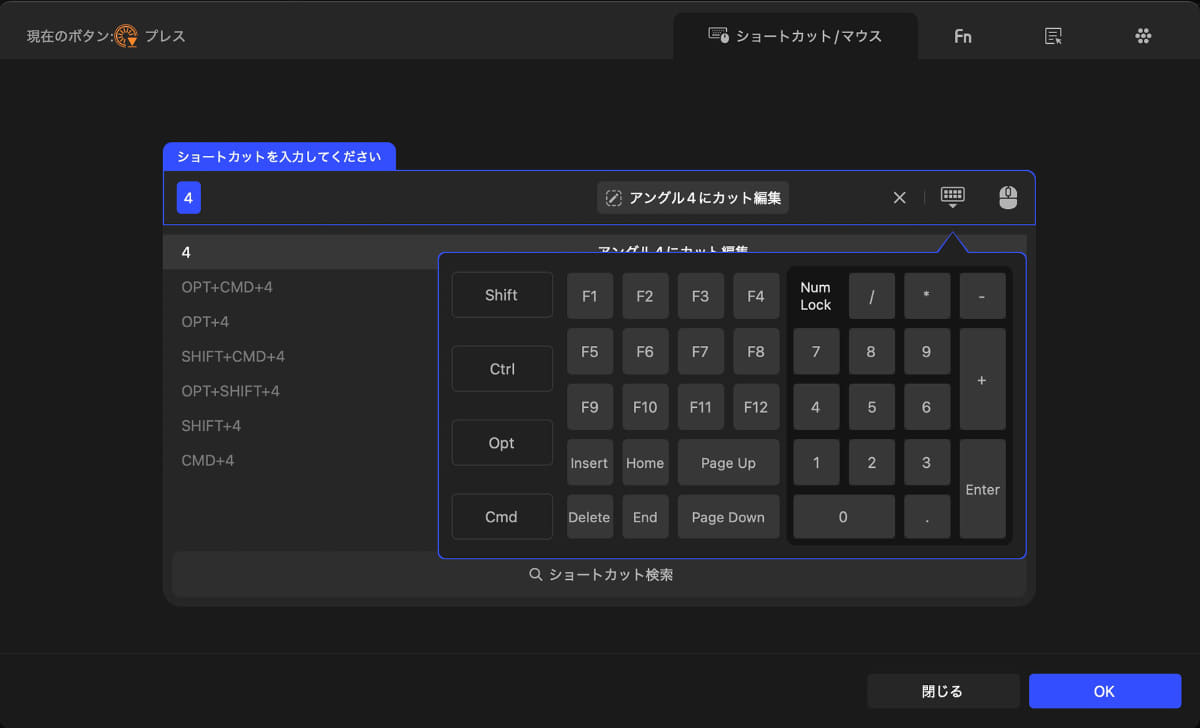The image size is (1200, 728).
Task: Select the numpad 8 key
Action: 872,352
